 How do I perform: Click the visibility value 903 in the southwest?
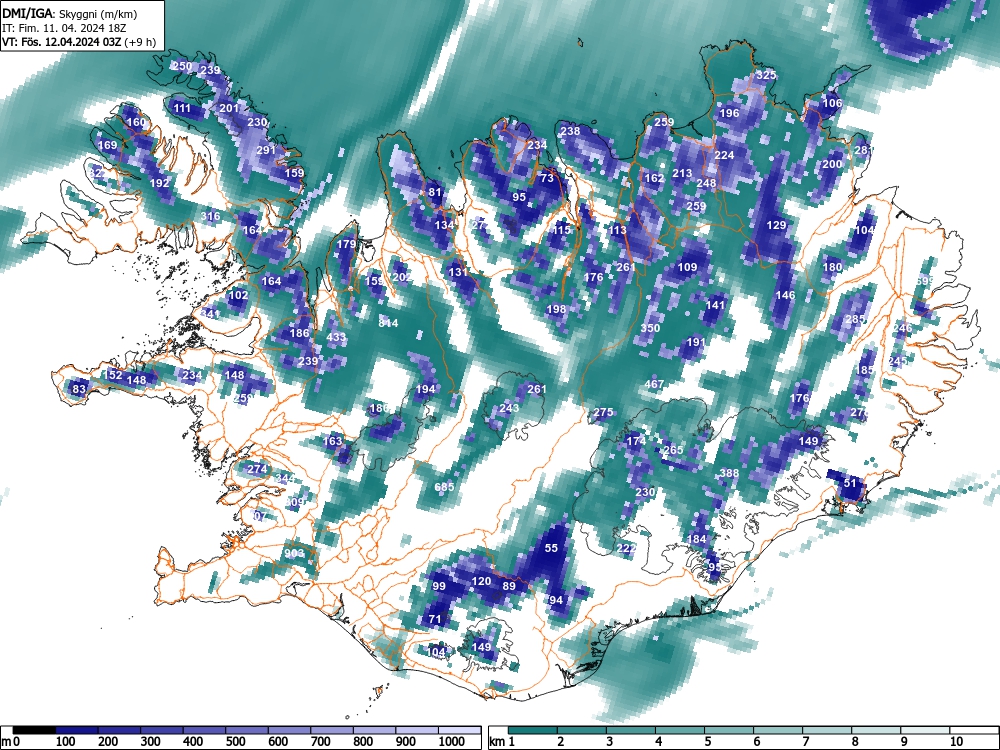(x=295, y=552)
